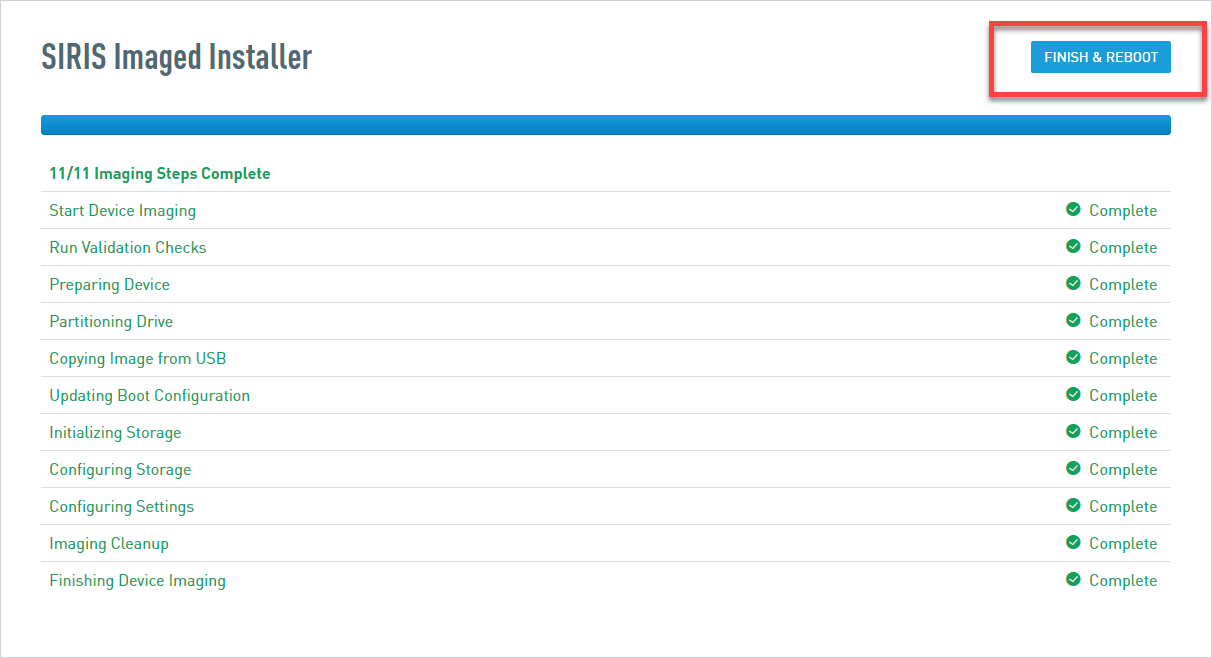Click Complete status text for Imaging Cleanup
This screenshot has width=1212, height=658.
tap(1122, 544)
